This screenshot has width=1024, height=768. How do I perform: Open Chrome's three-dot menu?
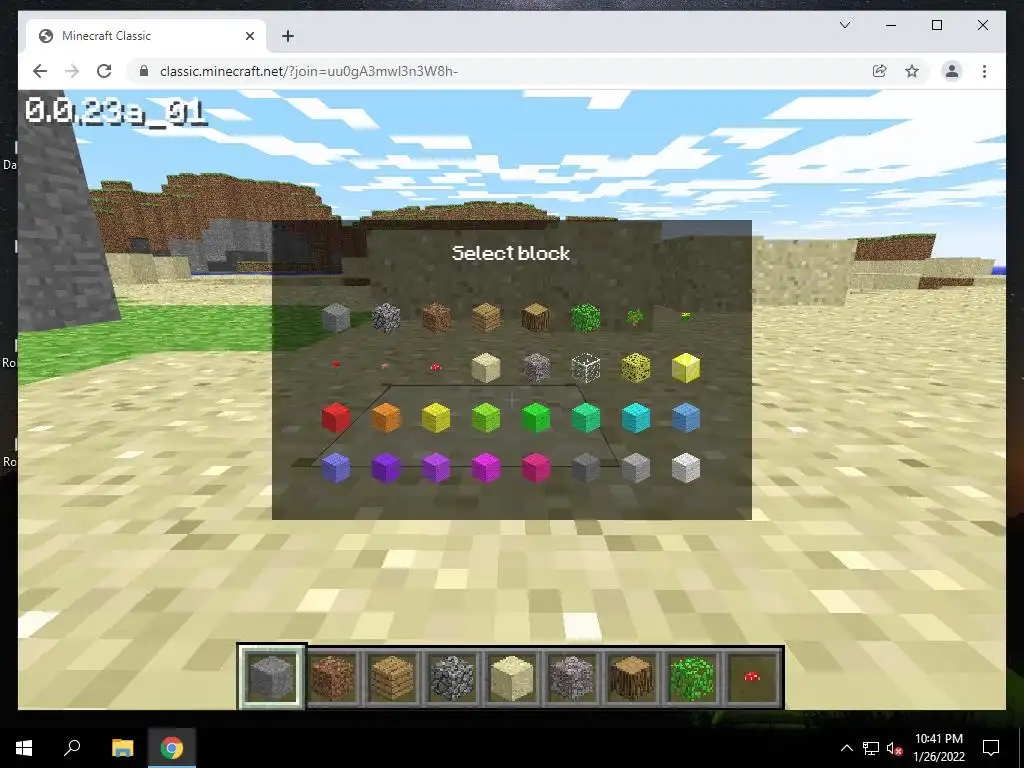point(984,71)
